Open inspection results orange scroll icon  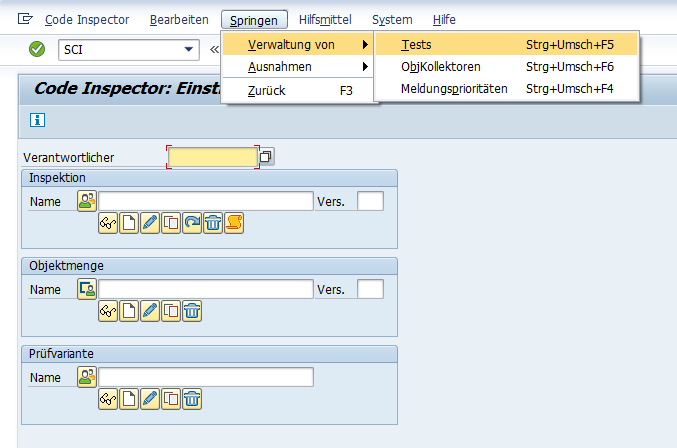pyautogui.click(x=234, y=223)
